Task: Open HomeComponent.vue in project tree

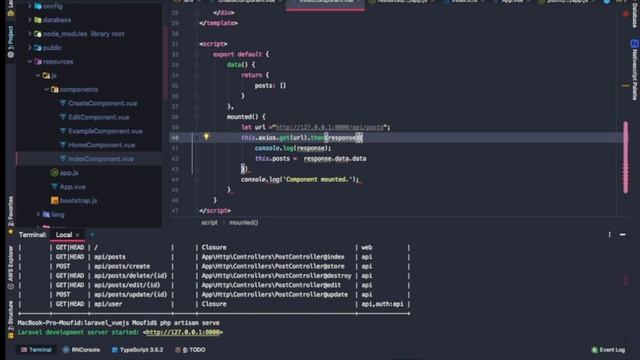Action: 101,145
